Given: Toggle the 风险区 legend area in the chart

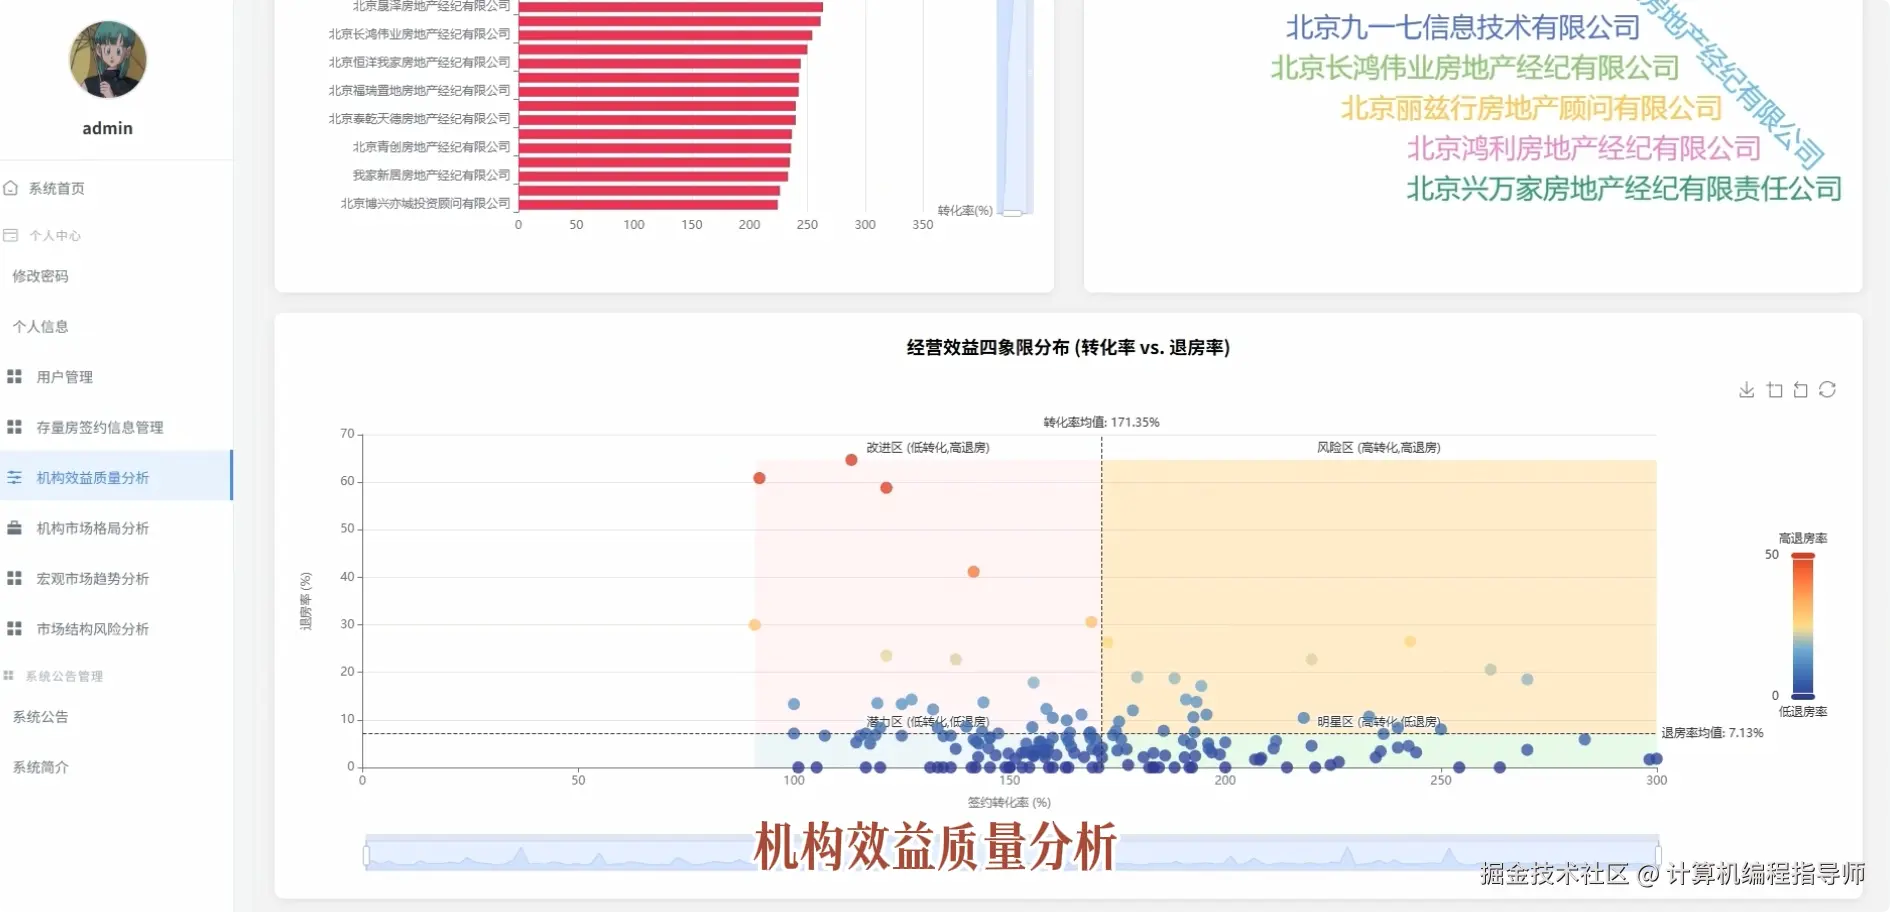Looking at the screenshot, I should coord(1379,448).
